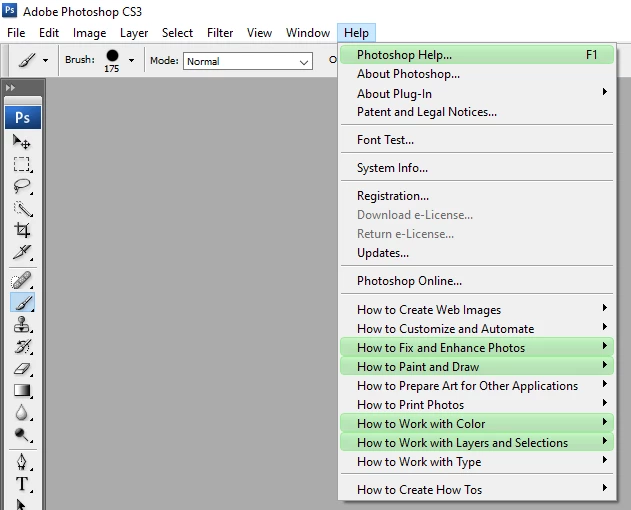The height and width of the screenshot is (510, 631).
Task: Select the Brush tool in toolbox
Action: (22, 302)
